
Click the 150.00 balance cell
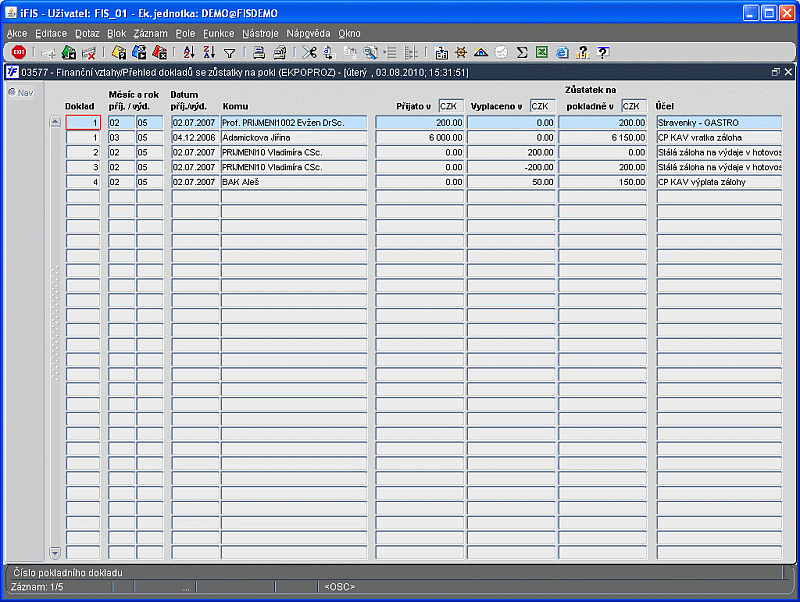click(603, 182)
